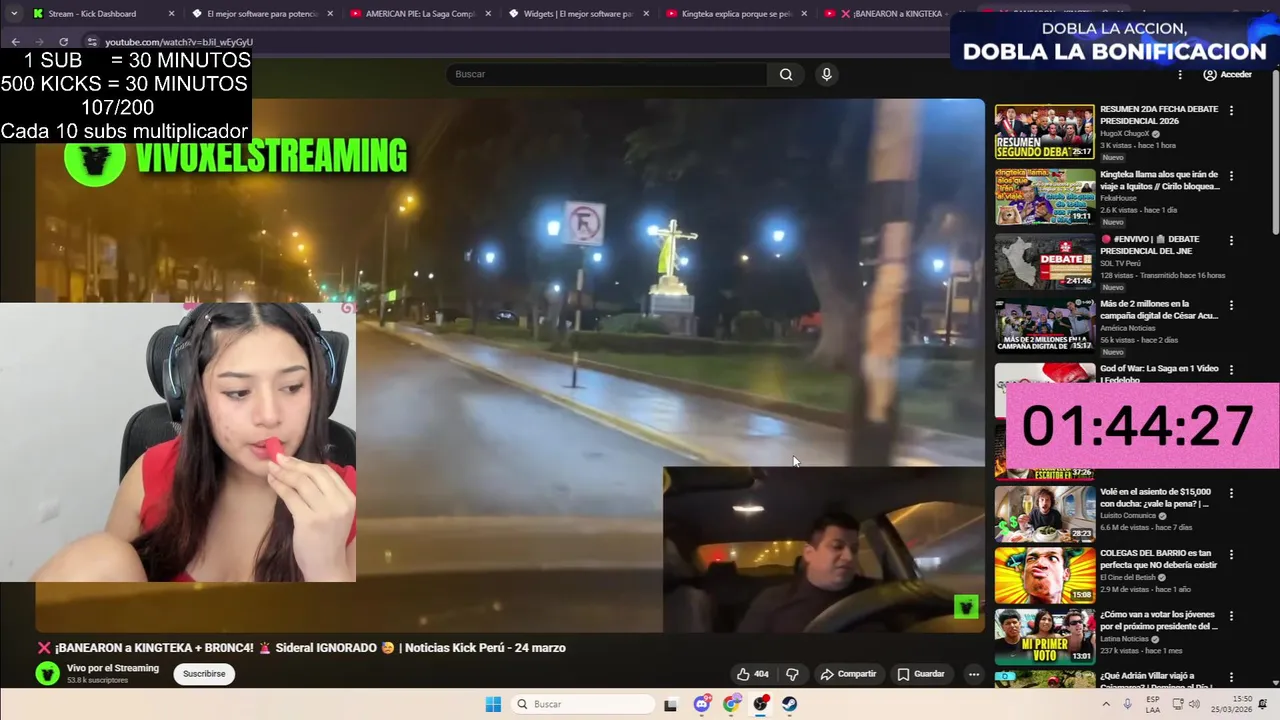
Task: Click the YouTube Buscar search field
Action: click(x=606, y=74)
